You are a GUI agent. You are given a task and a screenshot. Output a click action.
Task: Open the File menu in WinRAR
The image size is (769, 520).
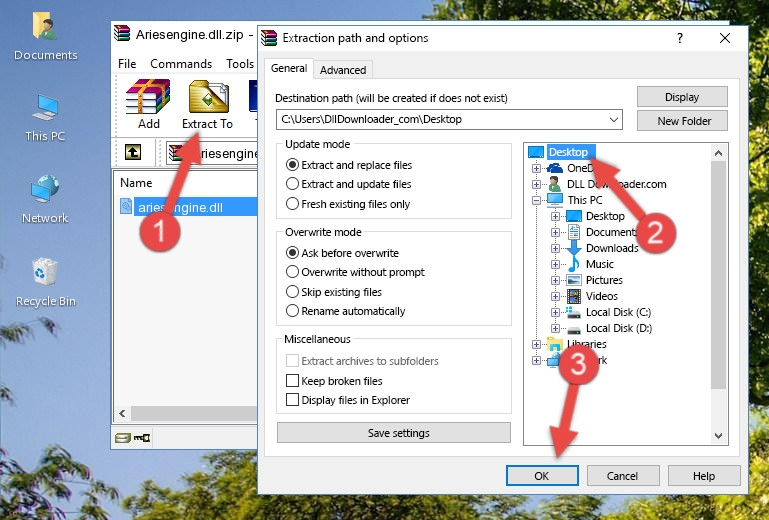(x=127, y=64)
